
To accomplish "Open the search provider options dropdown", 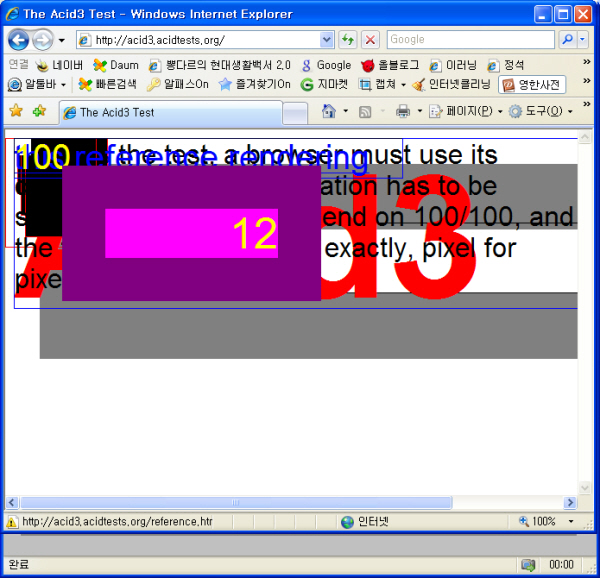I will pos(583,39).
